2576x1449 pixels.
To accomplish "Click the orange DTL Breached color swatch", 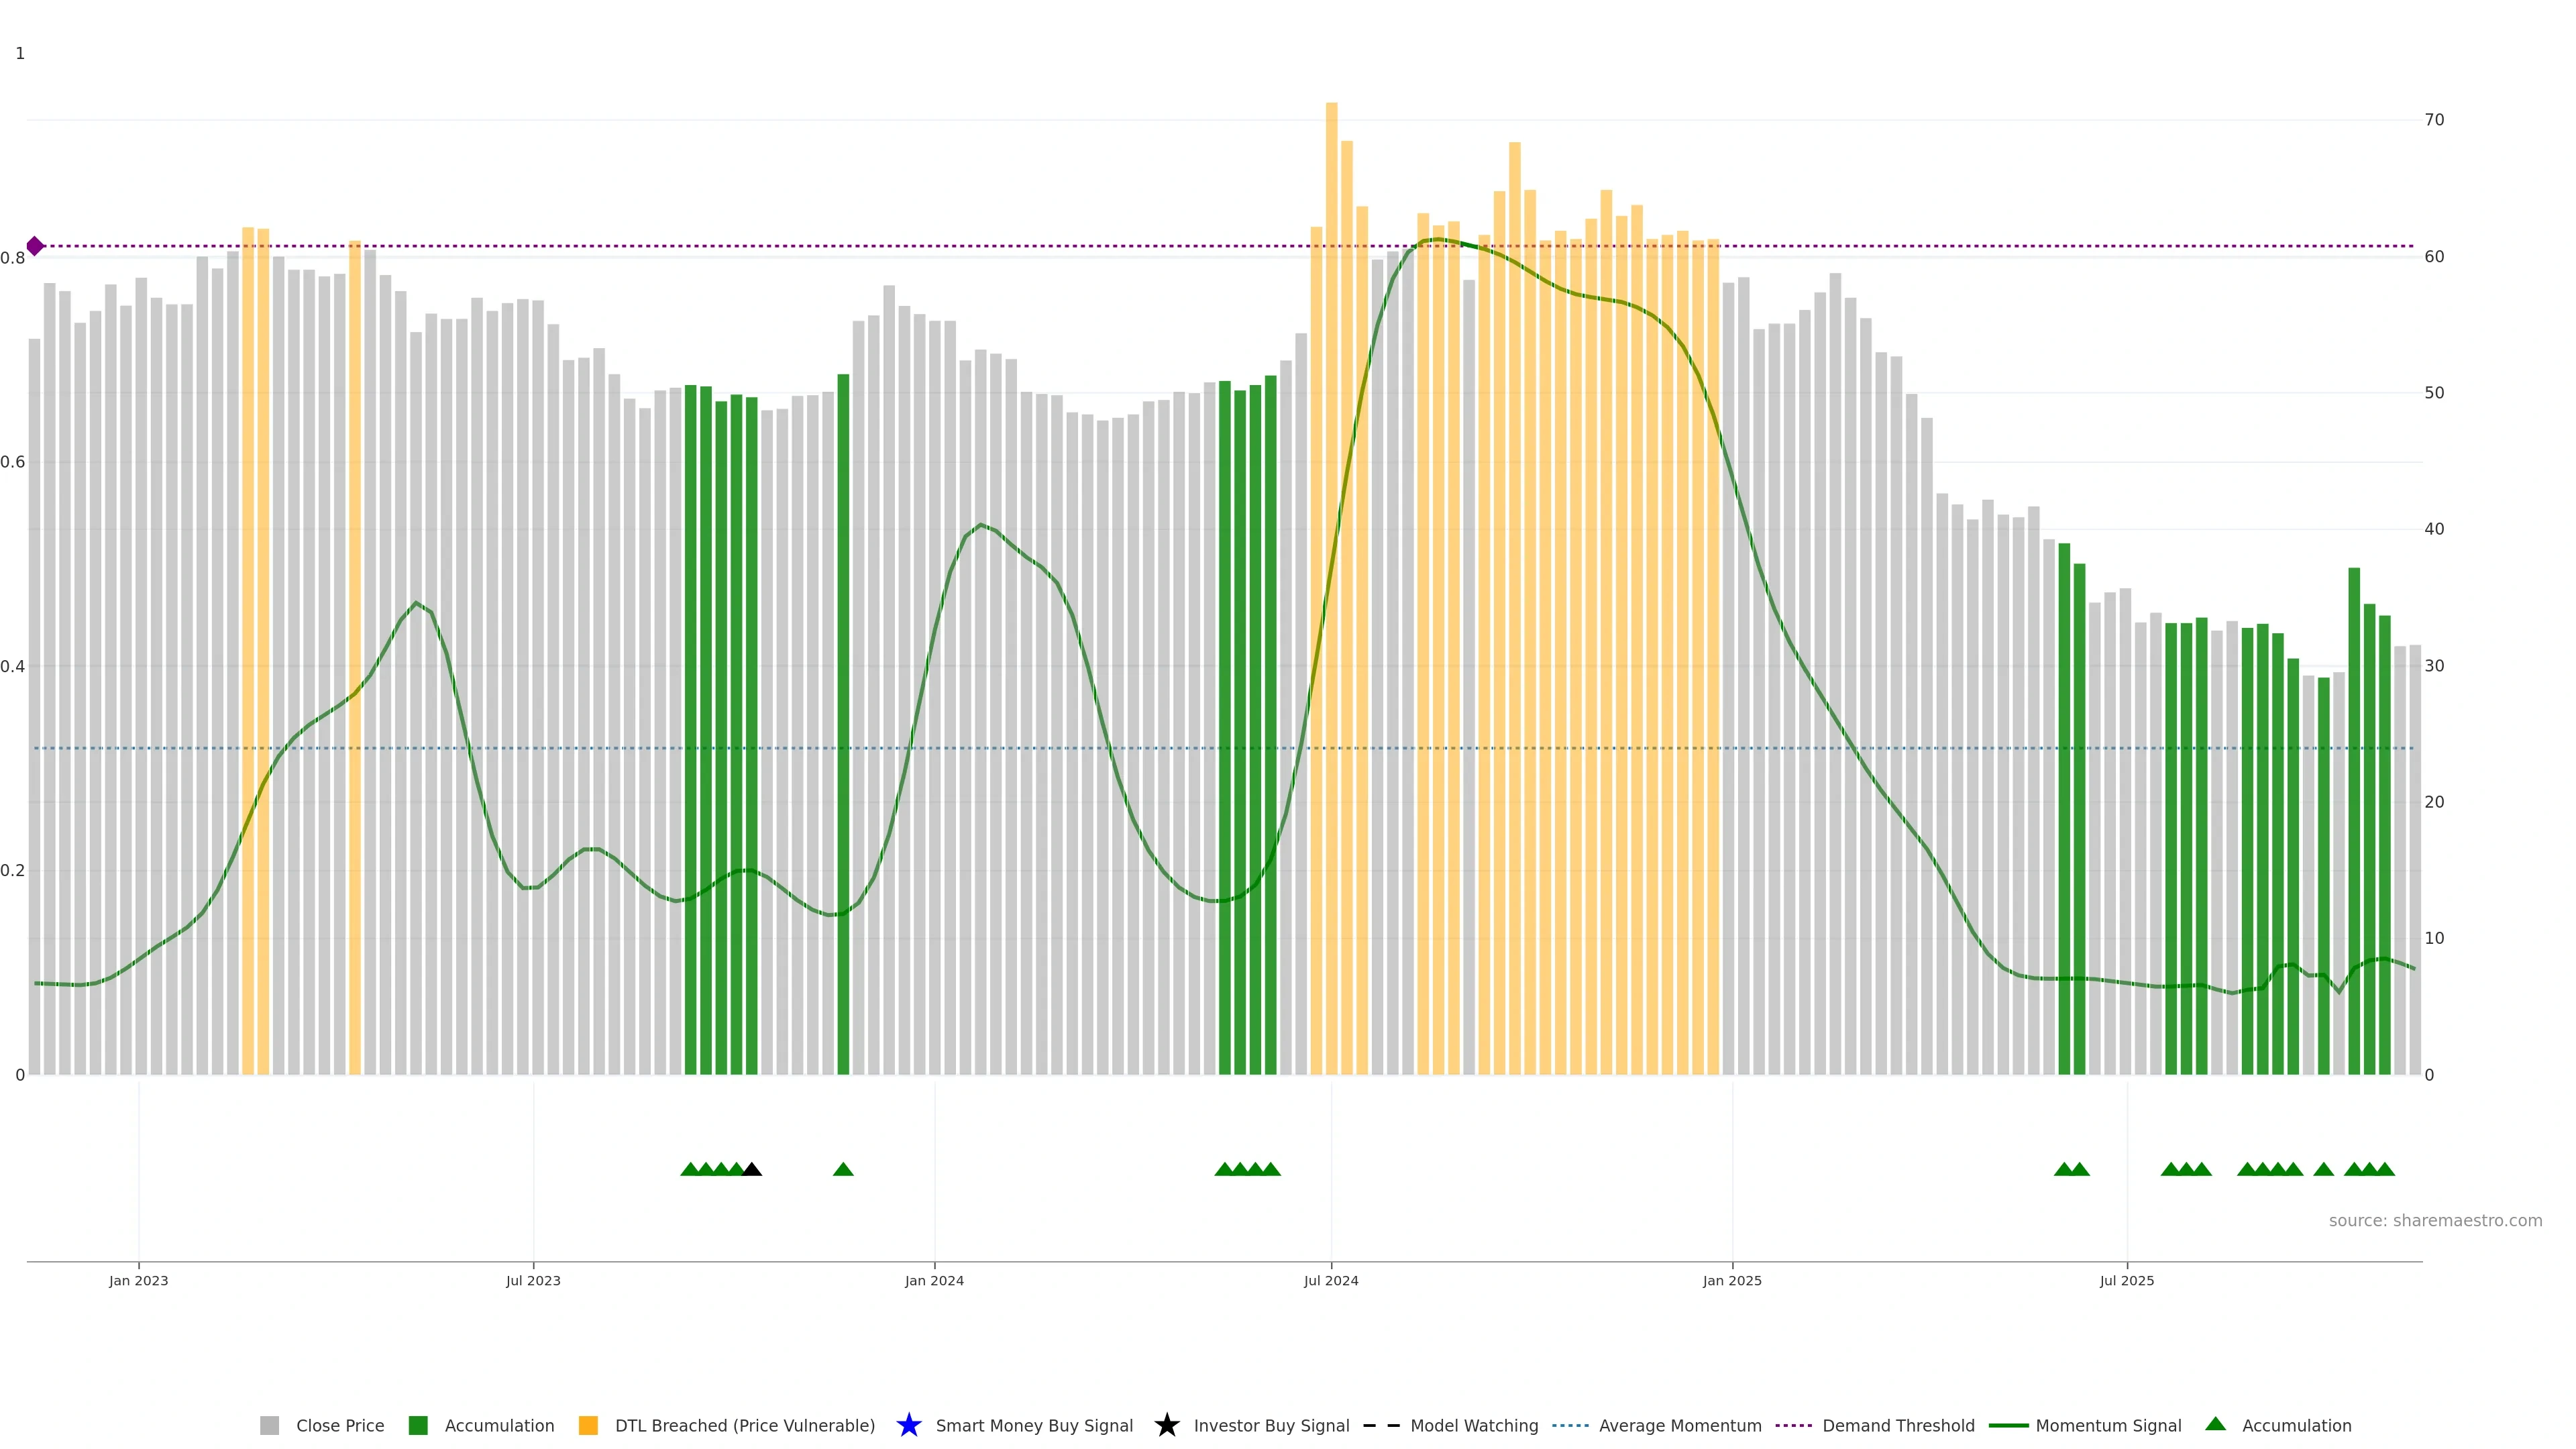I will coord(588,1425).
